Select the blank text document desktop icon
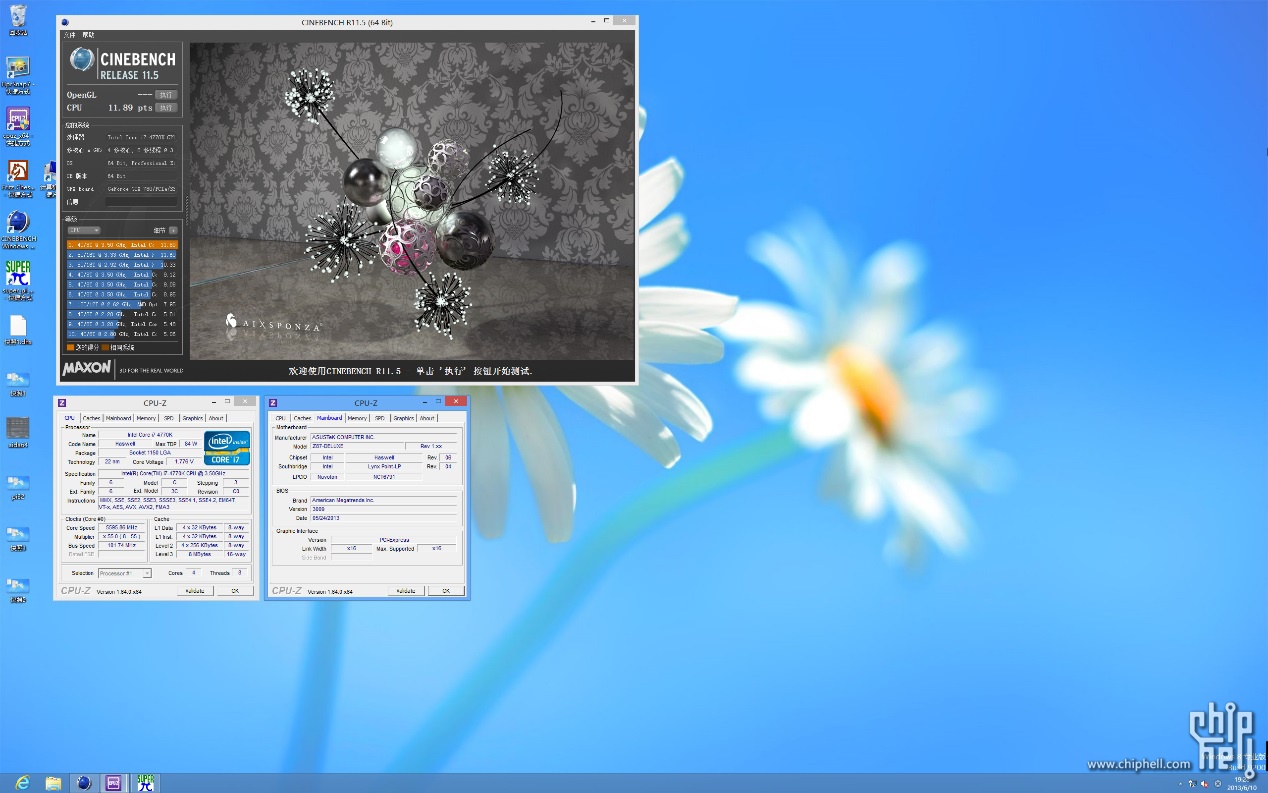This screenshot has width=1268, height=793. 17,329
